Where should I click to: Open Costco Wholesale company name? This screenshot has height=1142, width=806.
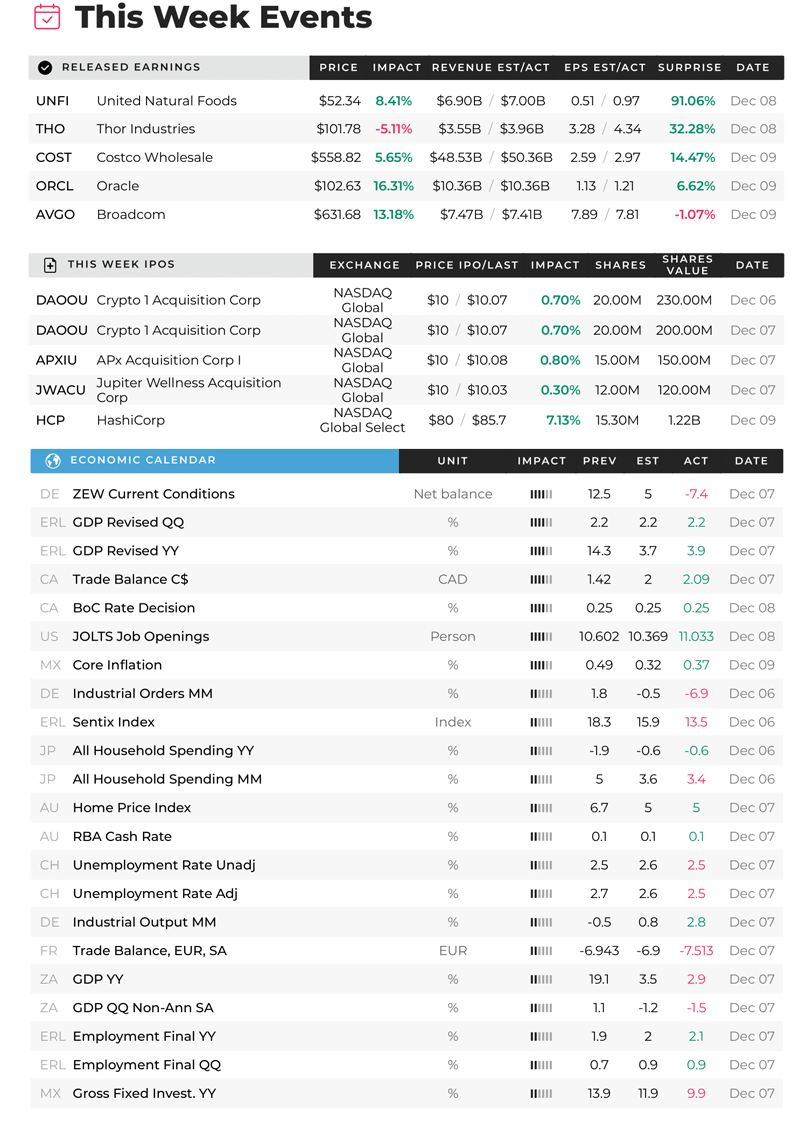155,157
